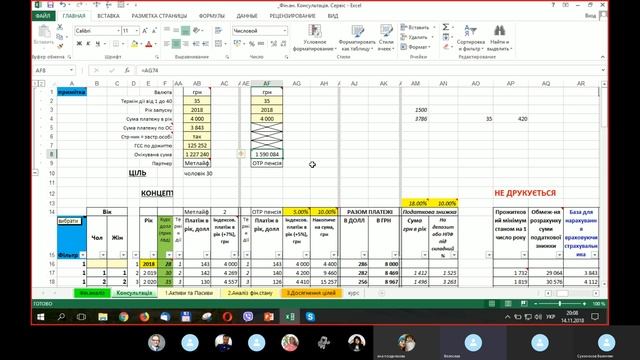Click the Paste clipboard icon
Image resolution: width=640 pixels, height=360 pixels.
tap(44, 31)
